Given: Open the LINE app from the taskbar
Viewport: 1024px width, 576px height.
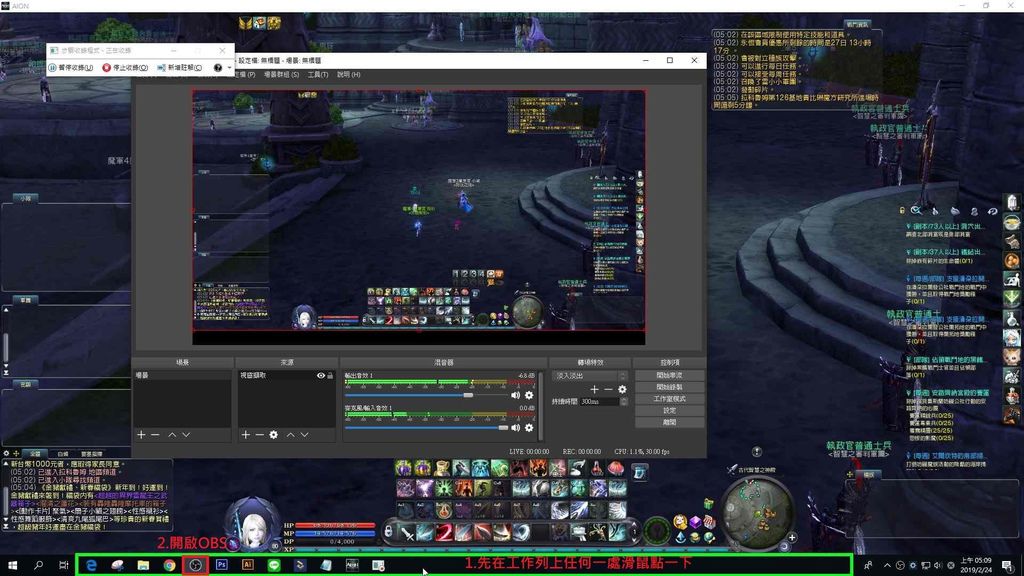Looking at the screenshot, I should [x=274, y=565].
